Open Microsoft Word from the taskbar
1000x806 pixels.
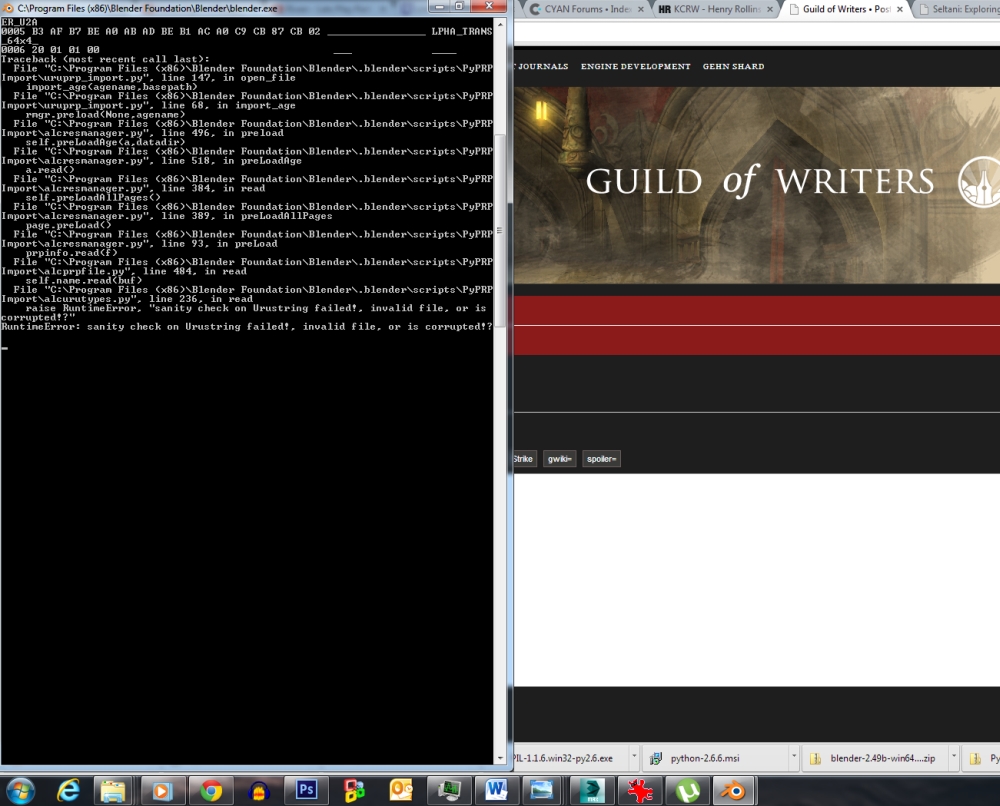[x=496, y=791]
